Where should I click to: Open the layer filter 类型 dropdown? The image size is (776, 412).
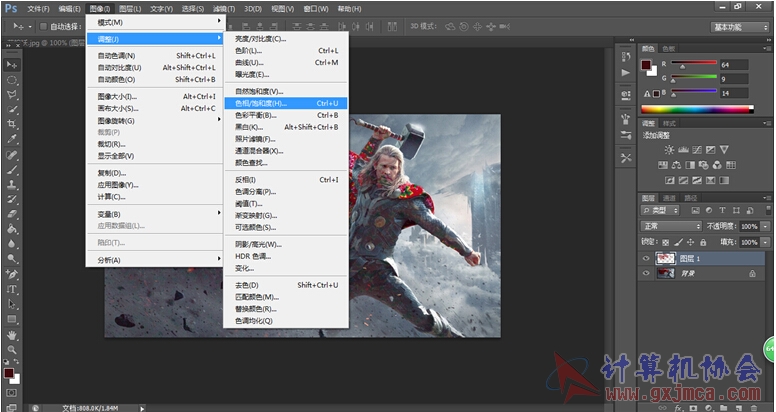click(660, 210)
